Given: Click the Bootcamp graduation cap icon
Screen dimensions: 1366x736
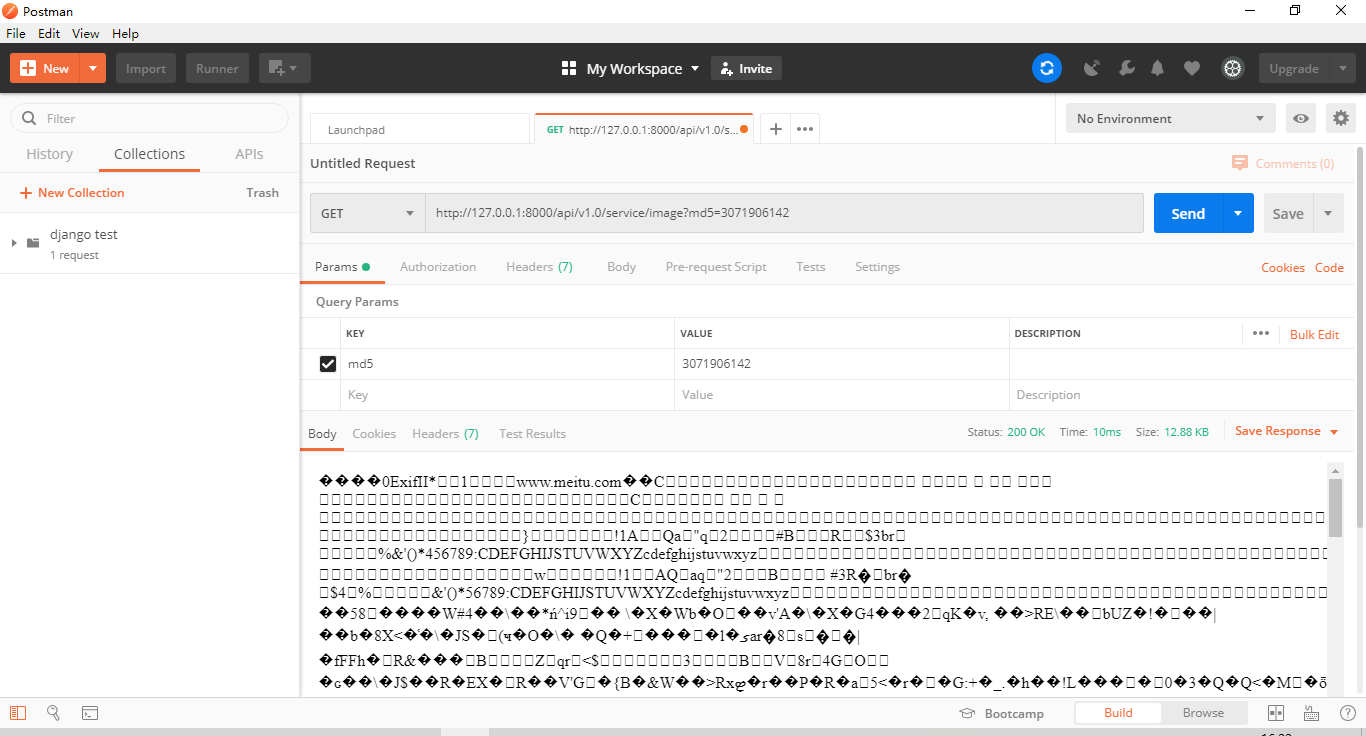Looking at the screenshot, I should [966, 713].
